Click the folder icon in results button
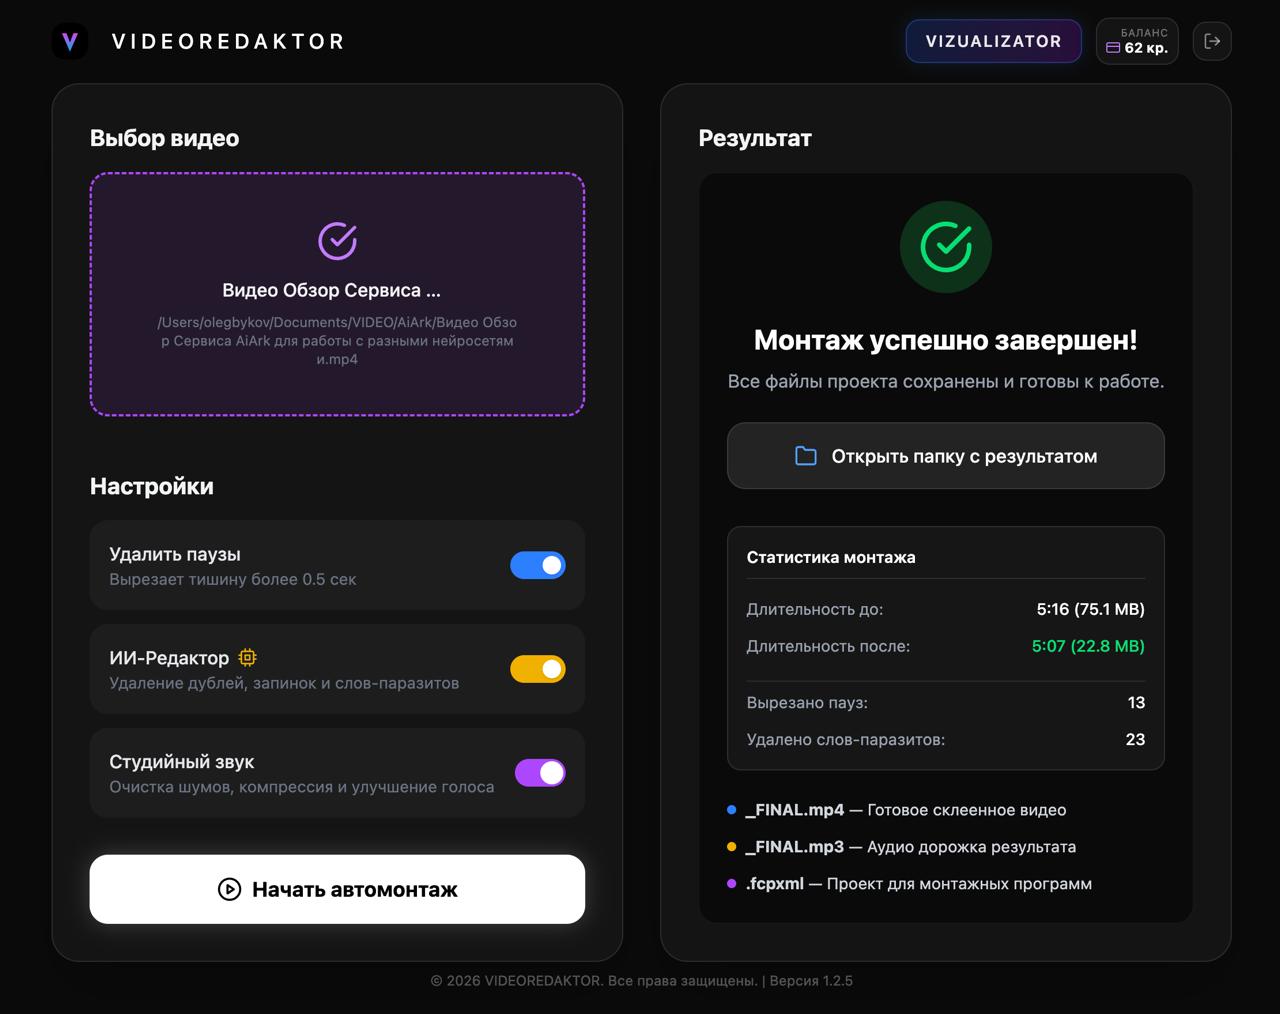1280x1014 pixels. point(806,456)
